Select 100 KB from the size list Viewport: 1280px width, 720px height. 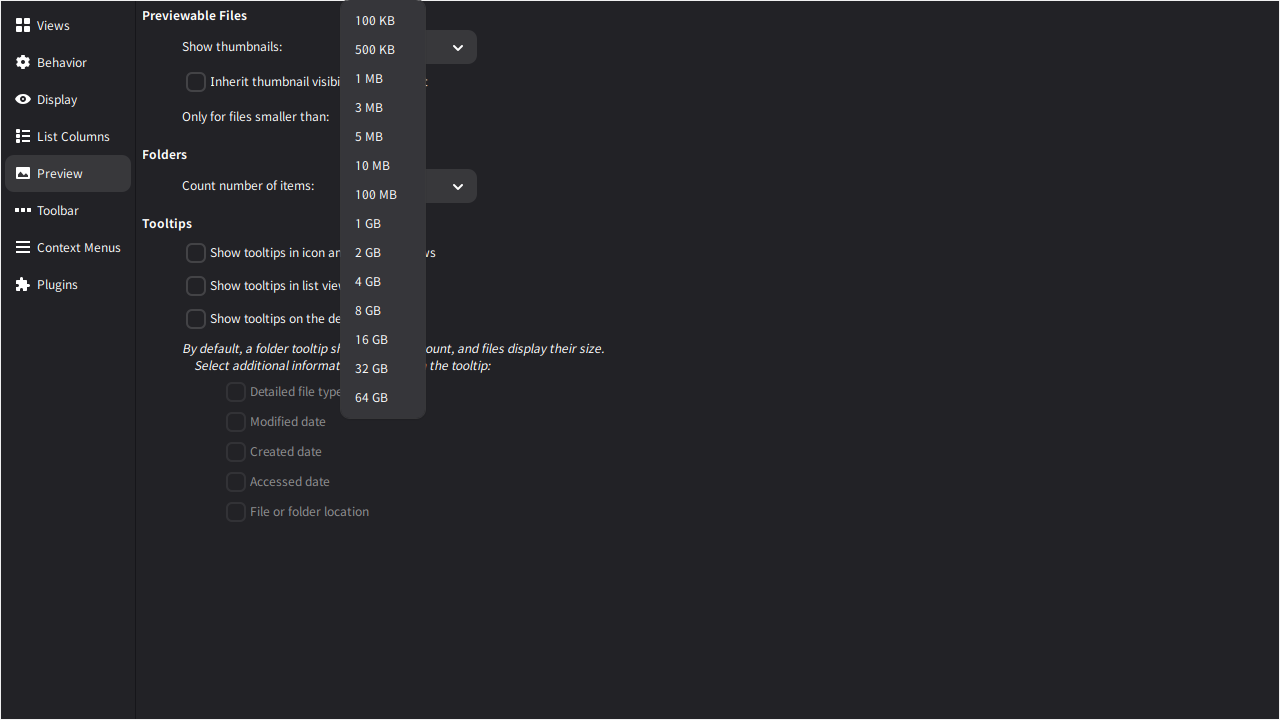(383, 21)
